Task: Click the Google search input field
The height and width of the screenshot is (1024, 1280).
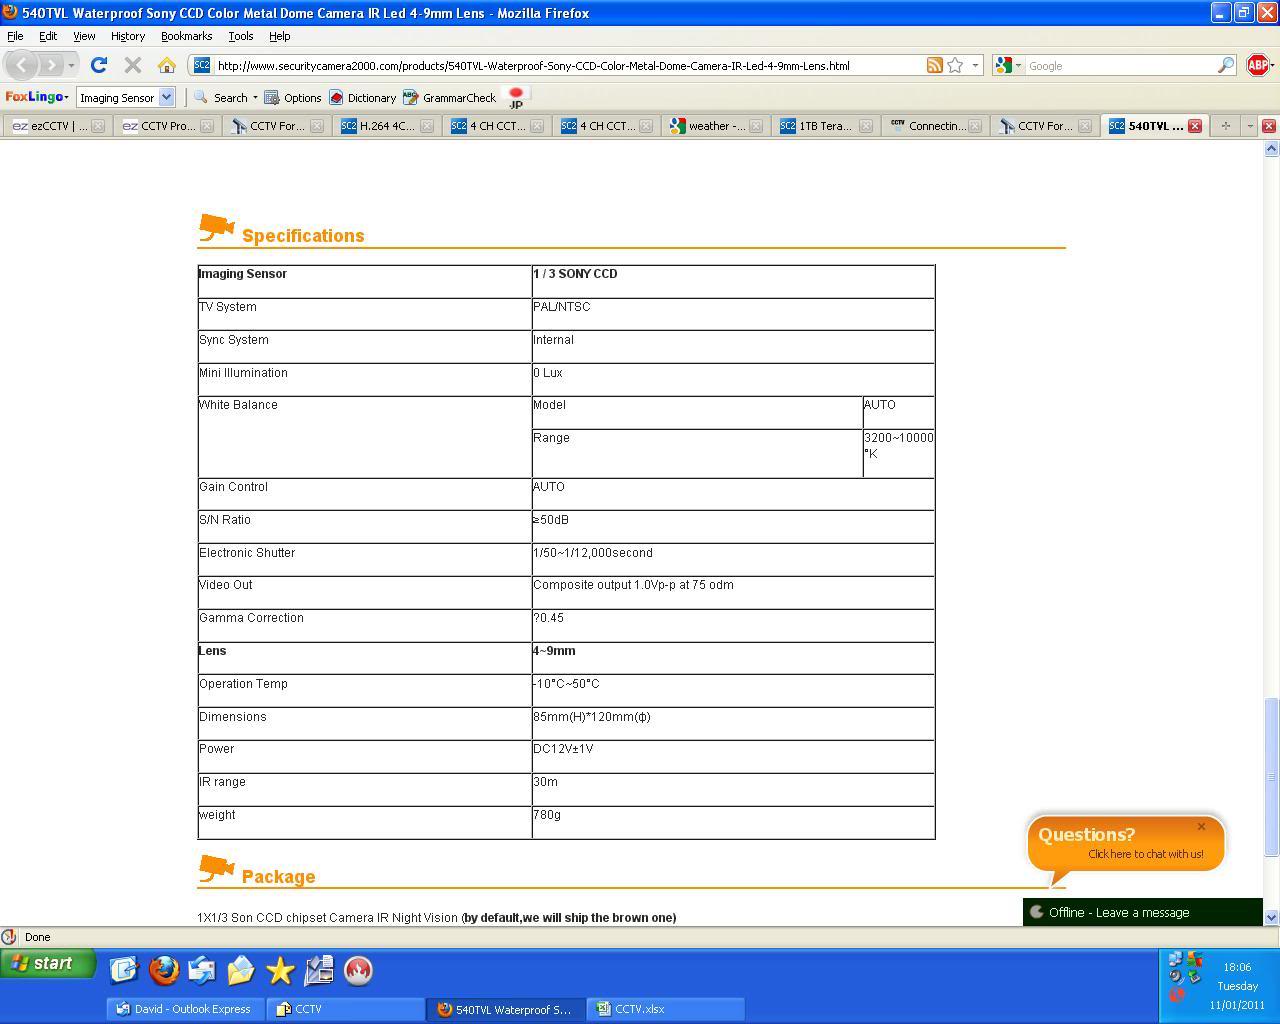Action: tap(1120, 66)
